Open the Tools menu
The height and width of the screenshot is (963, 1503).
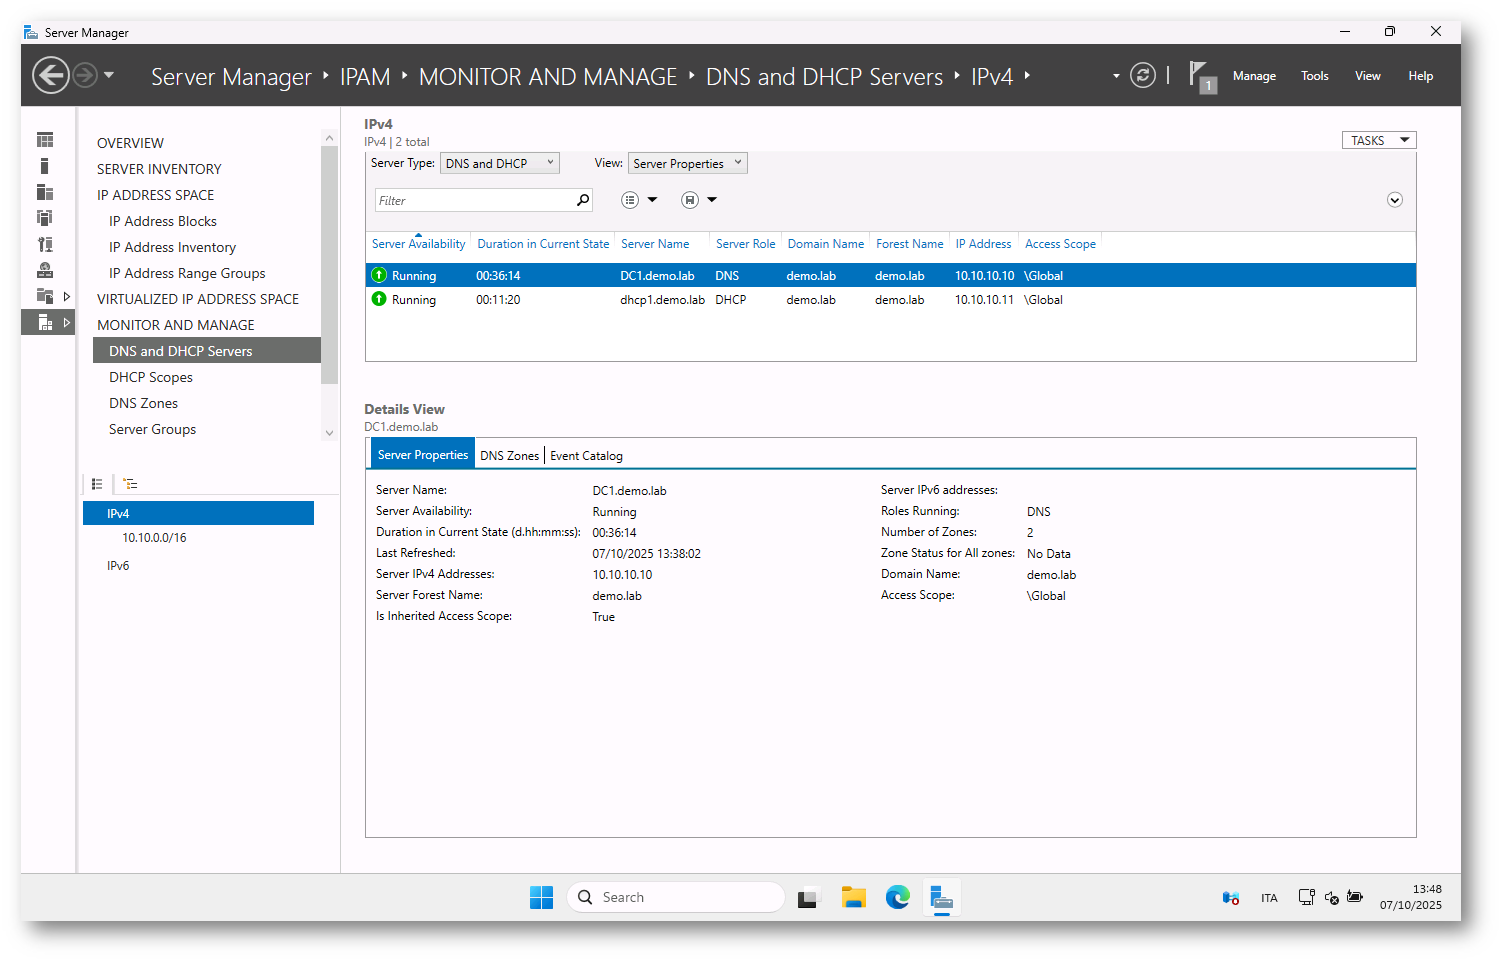coord(1314,76)
